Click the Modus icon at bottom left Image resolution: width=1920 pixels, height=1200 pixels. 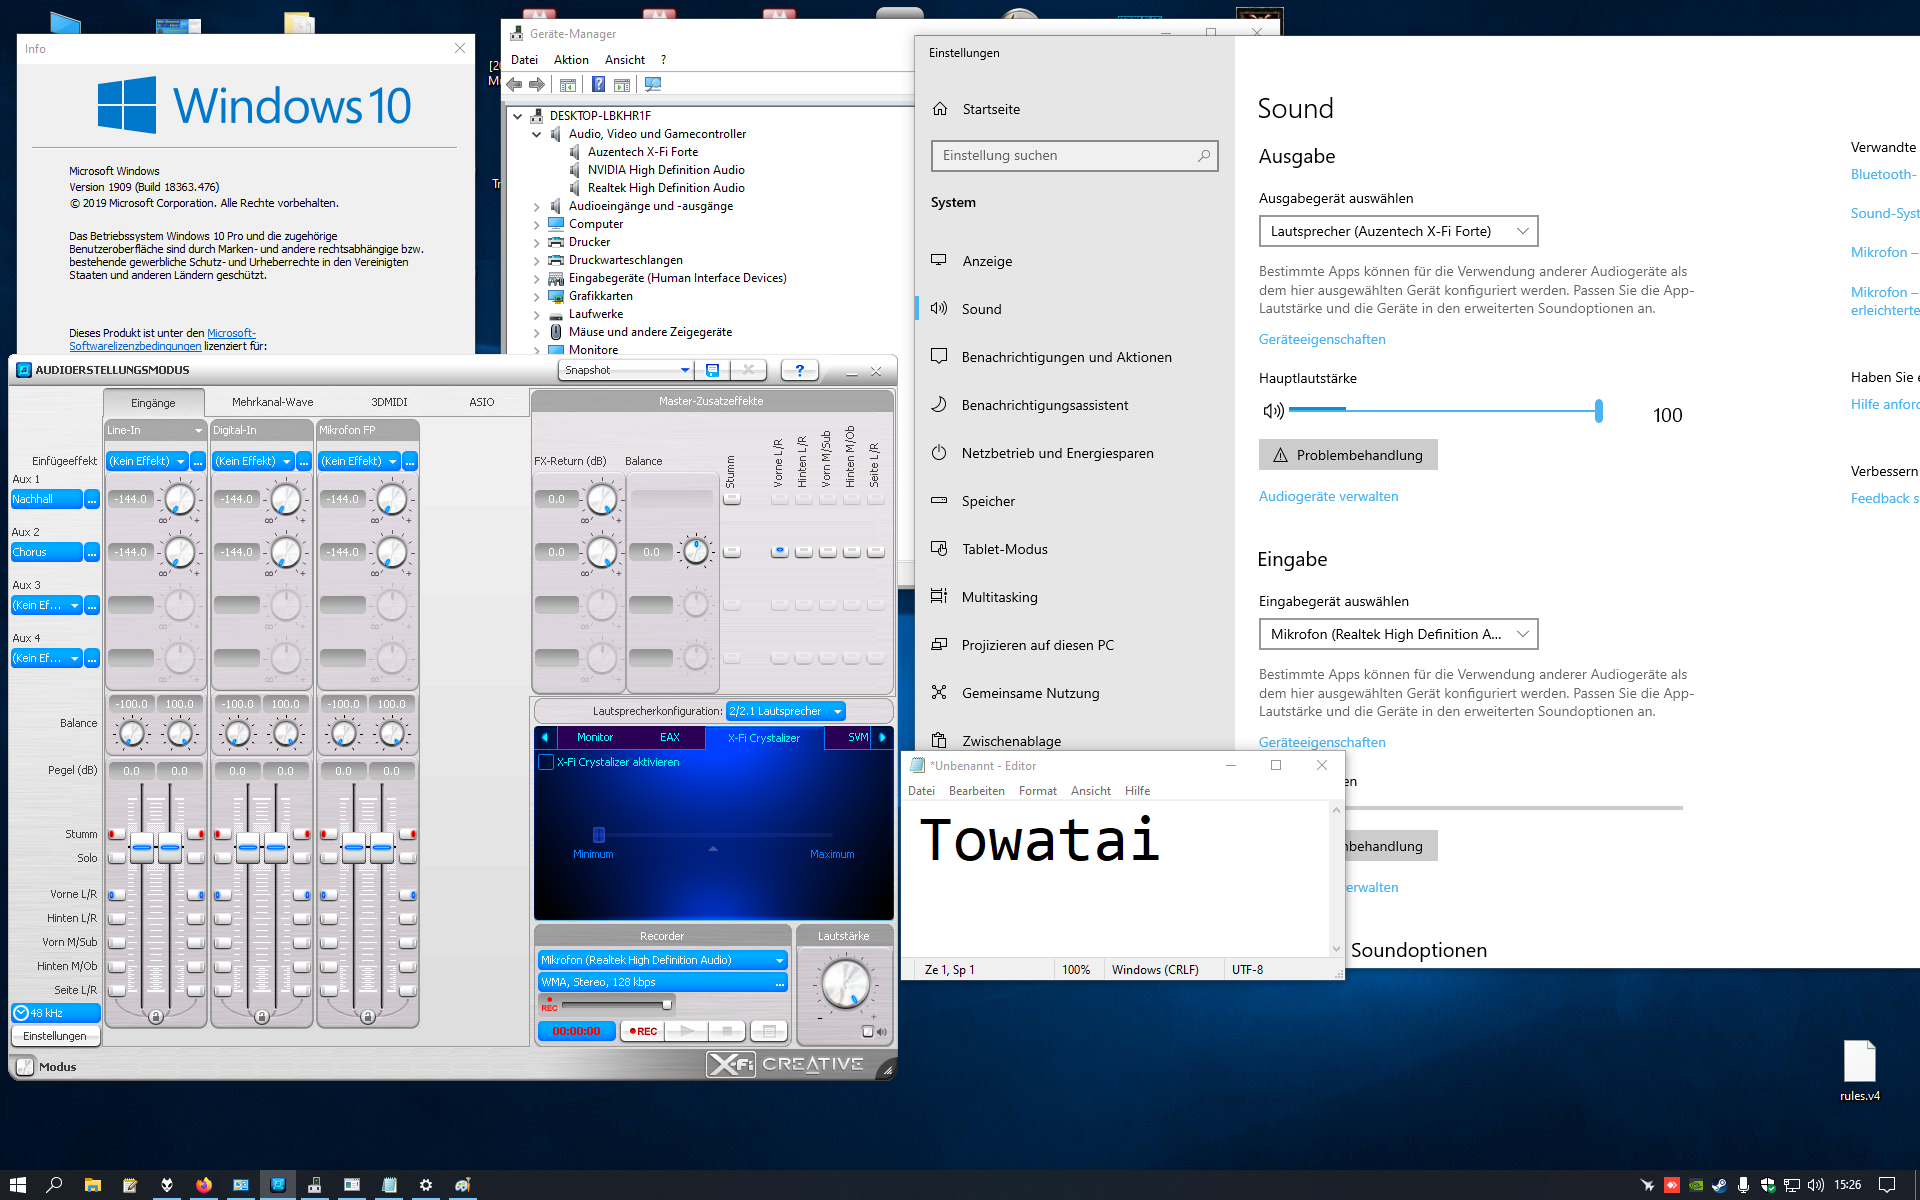[26, 1067]
